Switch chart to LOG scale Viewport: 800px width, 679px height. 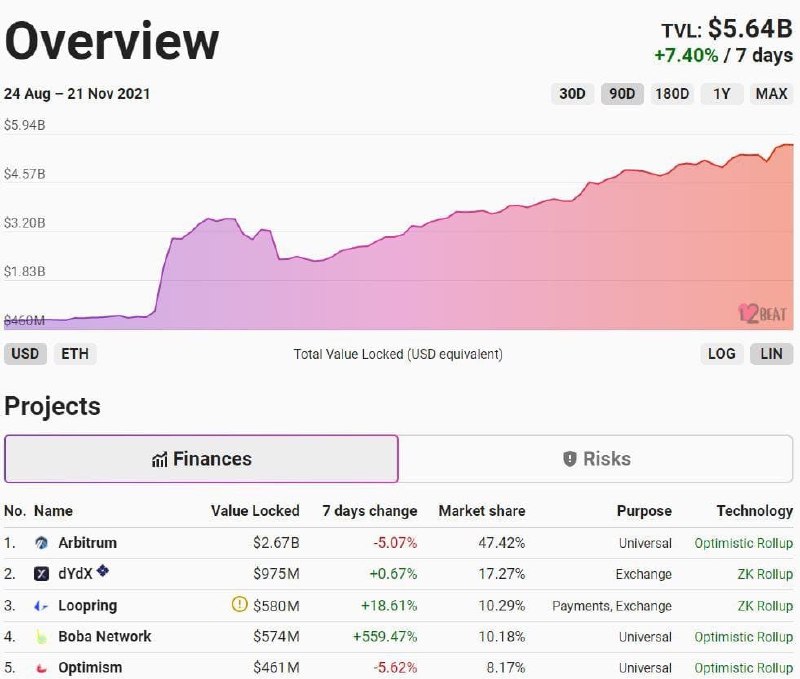[x=721, y=354]
